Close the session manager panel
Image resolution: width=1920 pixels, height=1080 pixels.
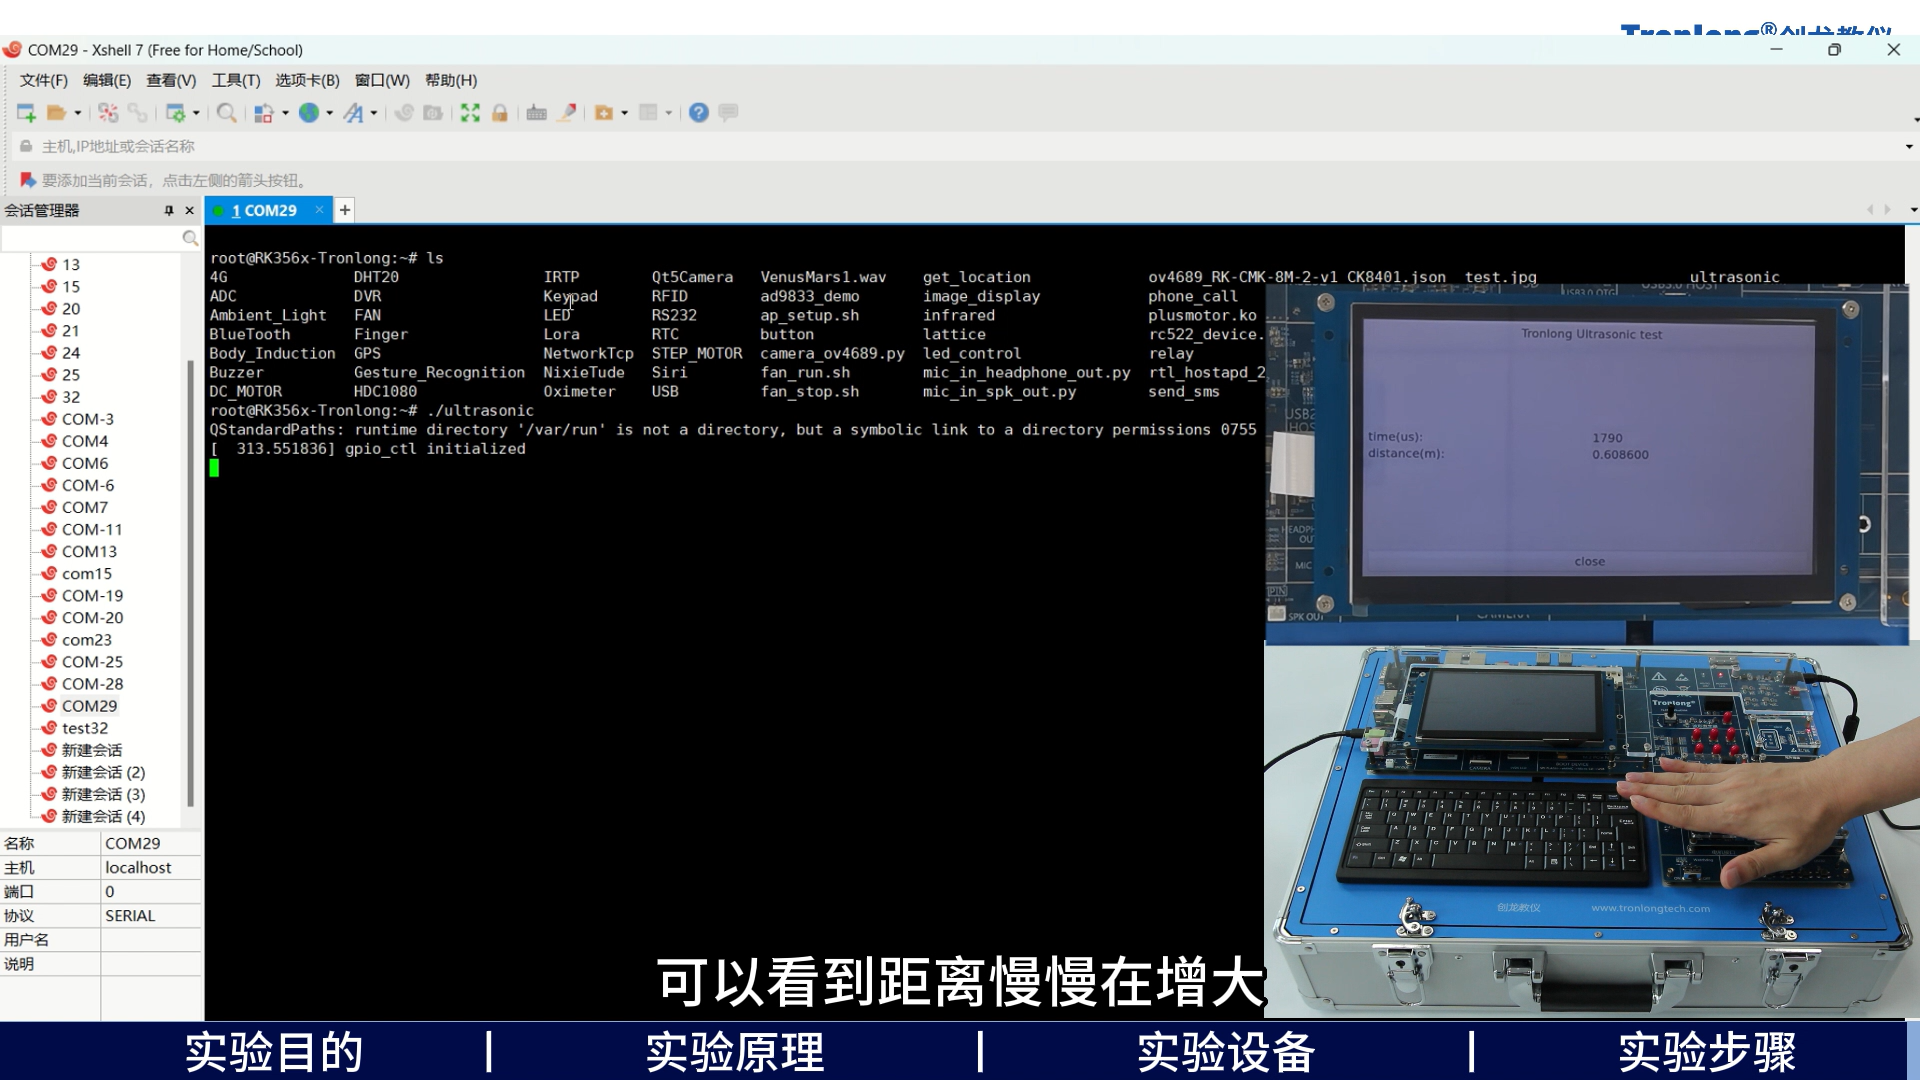[189, 210]
